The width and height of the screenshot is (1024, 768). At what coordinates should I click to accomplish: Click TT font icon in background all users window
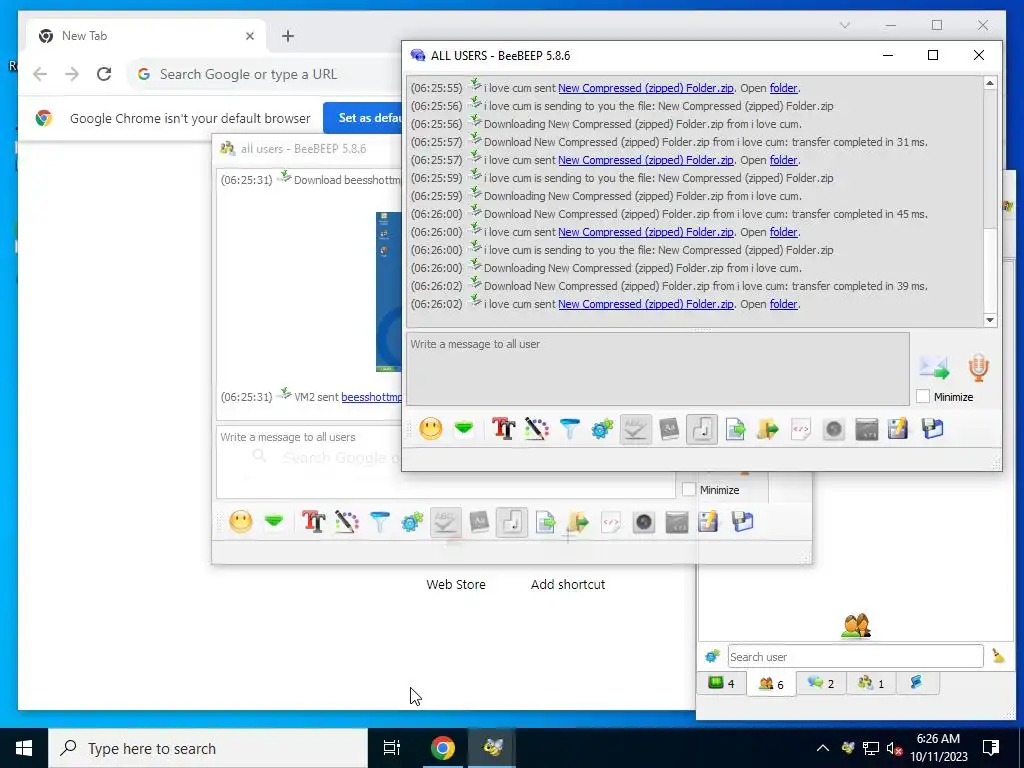[313, 522]
